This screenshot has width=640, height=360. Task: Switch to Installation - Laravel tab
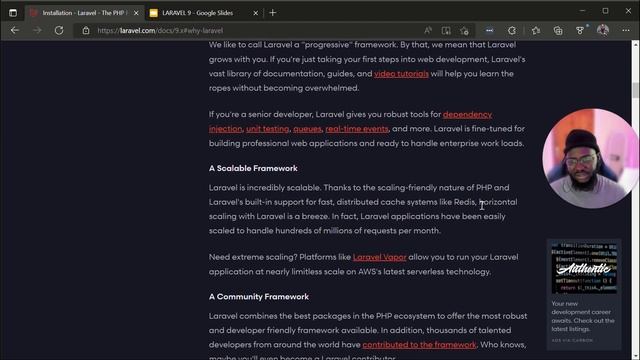point(84,13)
